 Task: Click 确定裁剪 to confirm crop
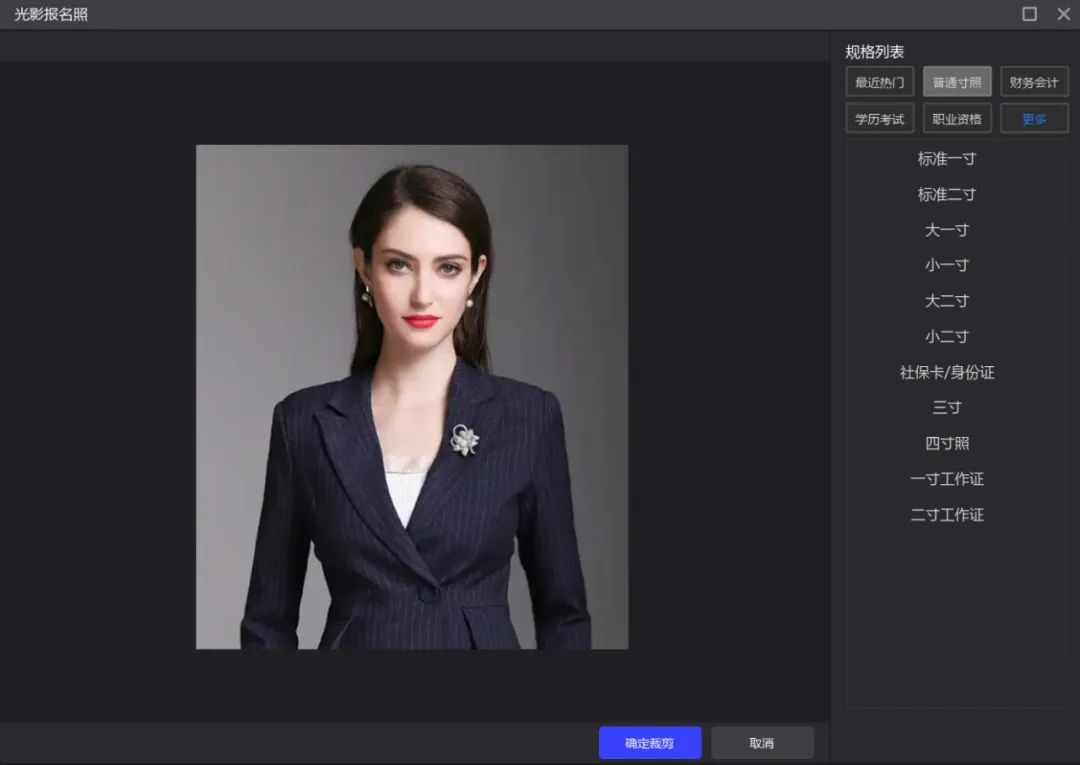click(650, 743)
